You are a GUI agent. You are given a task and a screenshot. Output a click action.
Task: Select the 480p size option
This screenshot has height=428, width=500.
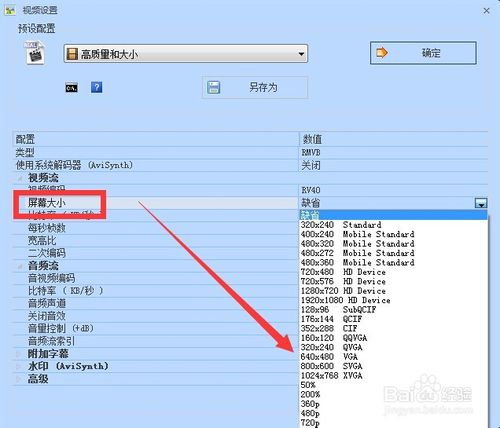393,413
